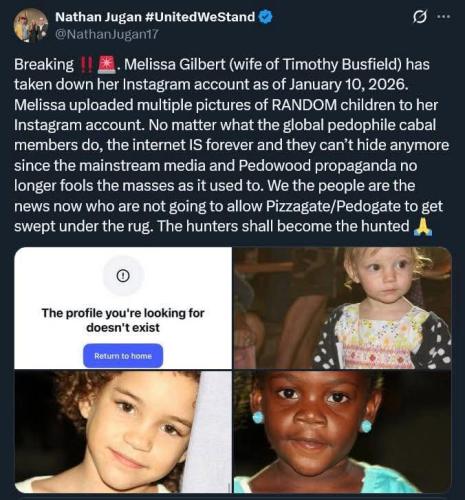
Task: Click the Return to home button
Action: click(123, 356)
